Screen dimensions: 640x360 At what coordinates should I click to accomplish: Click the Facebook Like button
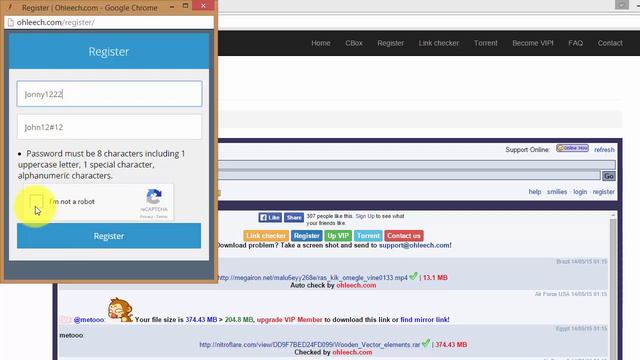pyautogui.click(x=270, y=218)
